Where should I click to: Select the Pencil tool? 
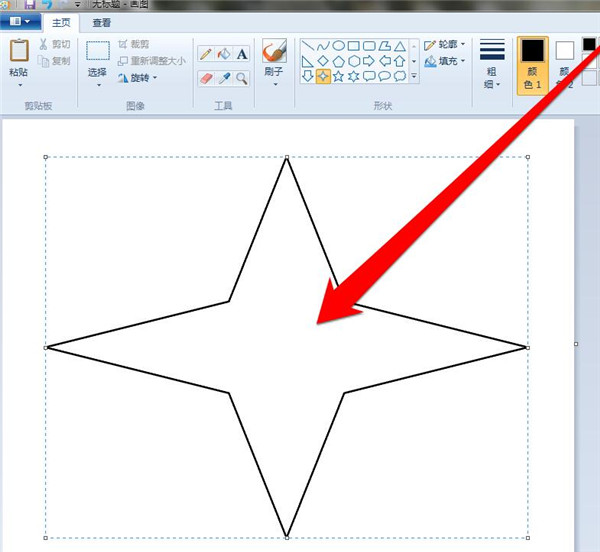206,54
